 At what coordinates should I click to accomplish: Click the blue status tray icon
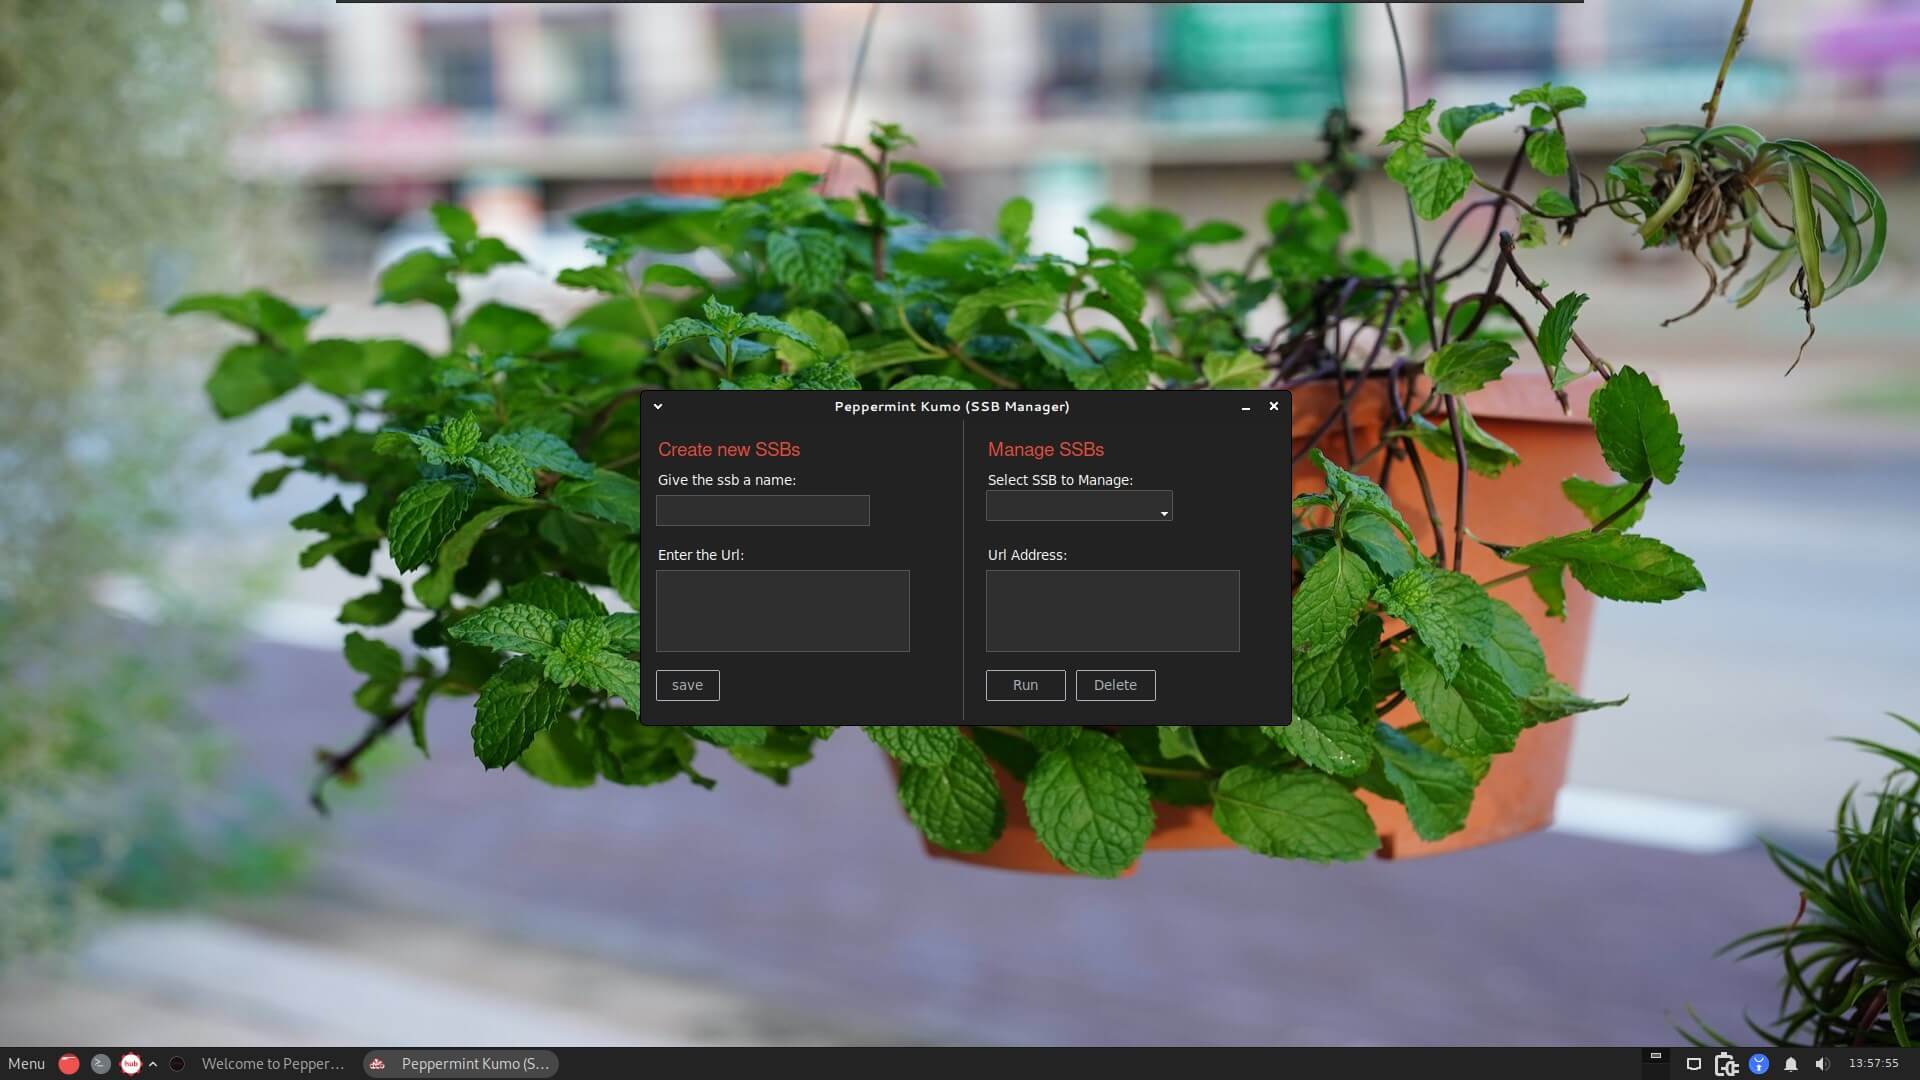pos(1758,1063)
